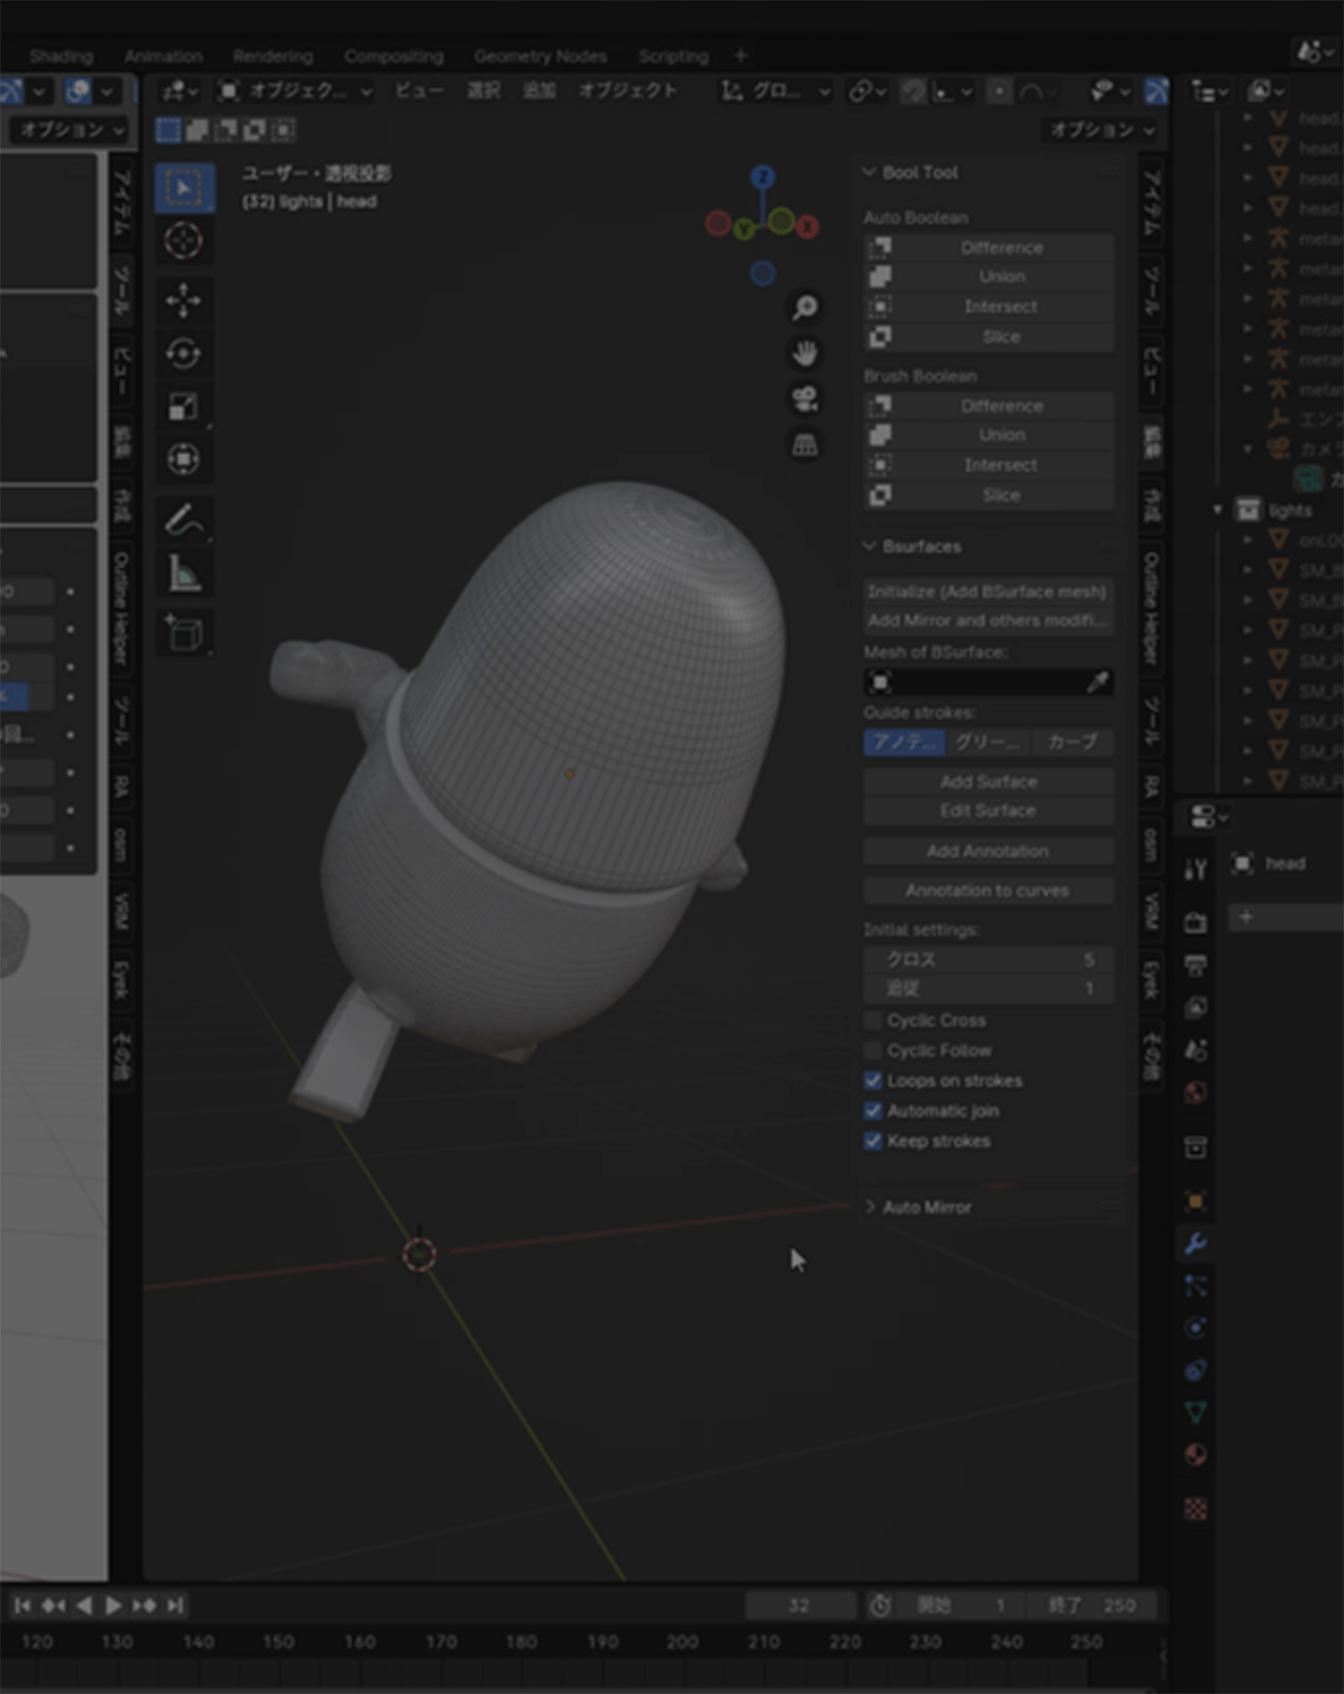
Task: Activate the 3D Cursor tool
Action: tap(183, 241)
